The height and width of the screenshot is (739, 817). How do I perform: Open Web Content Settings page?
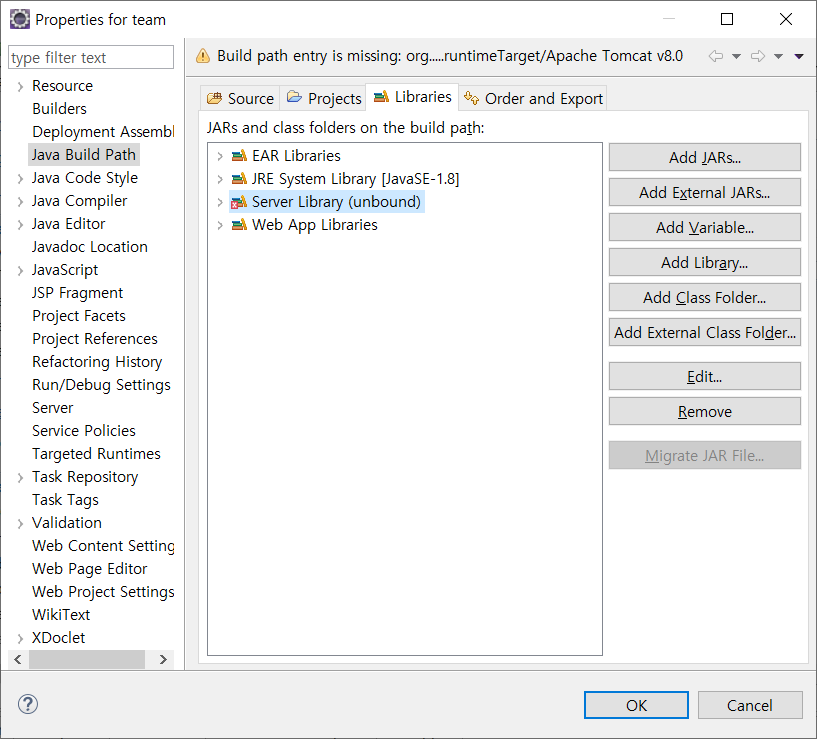[103, 546]
